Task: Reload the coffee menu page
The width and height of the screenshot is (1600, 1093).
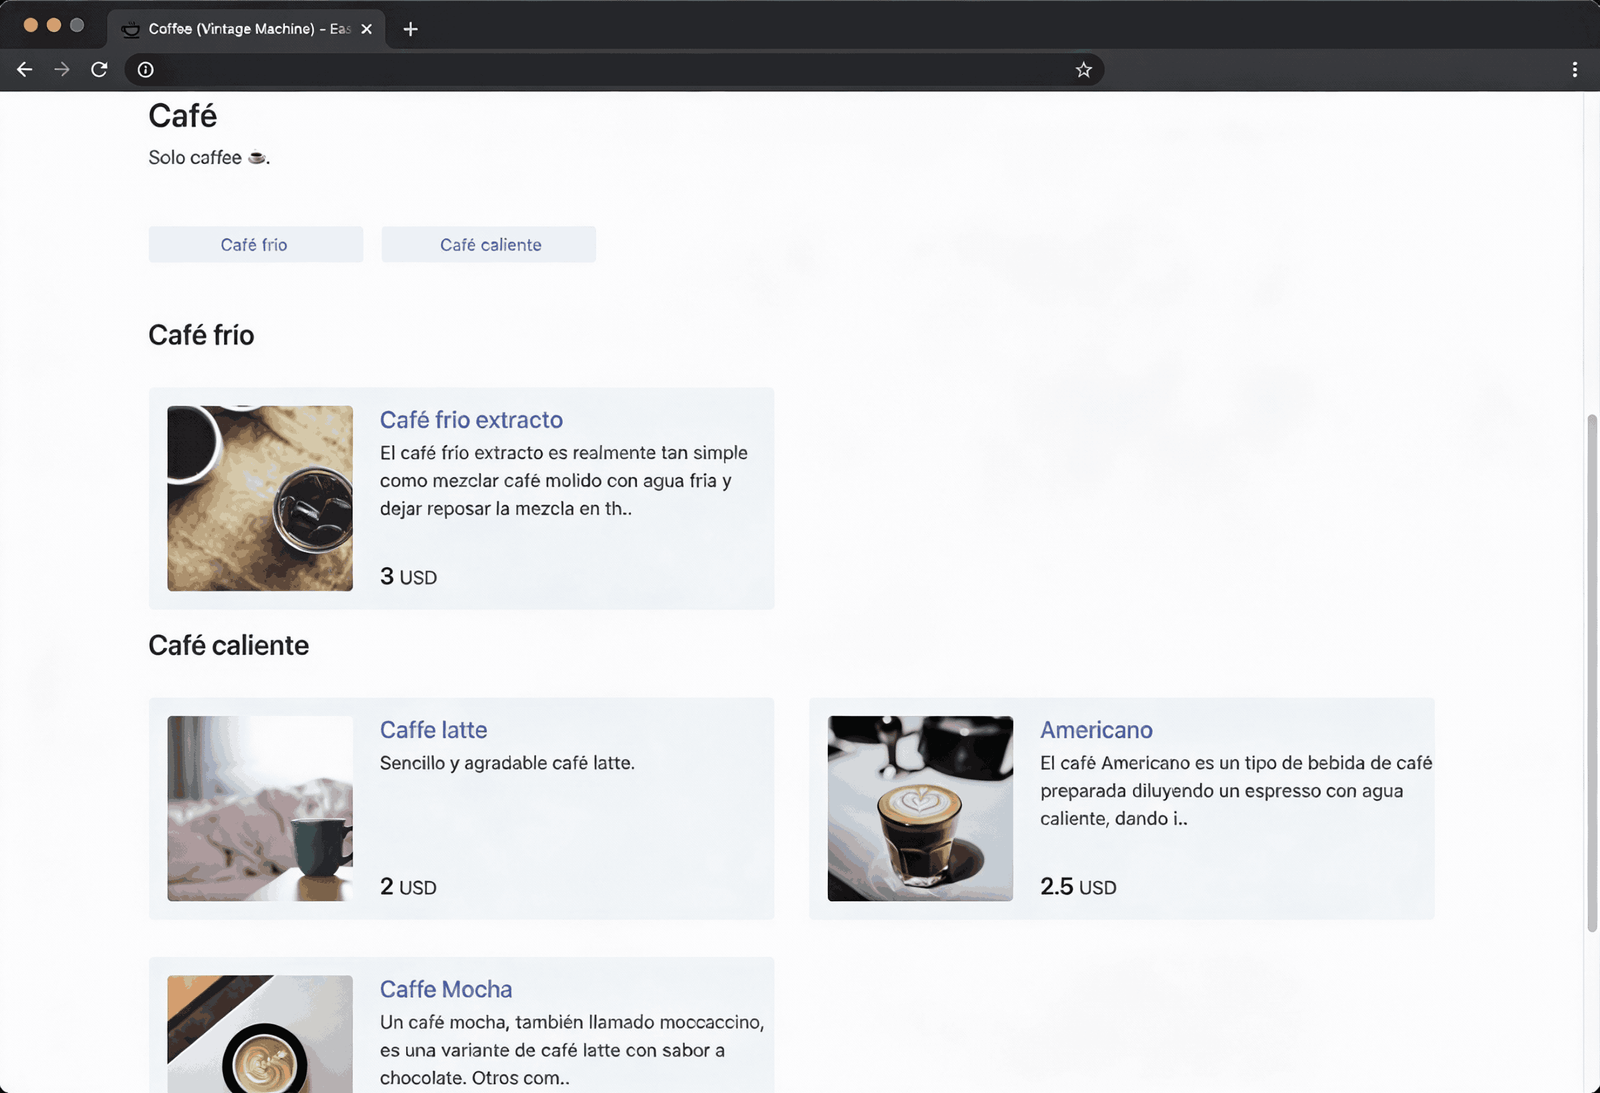Action: (x=99, y=69)
